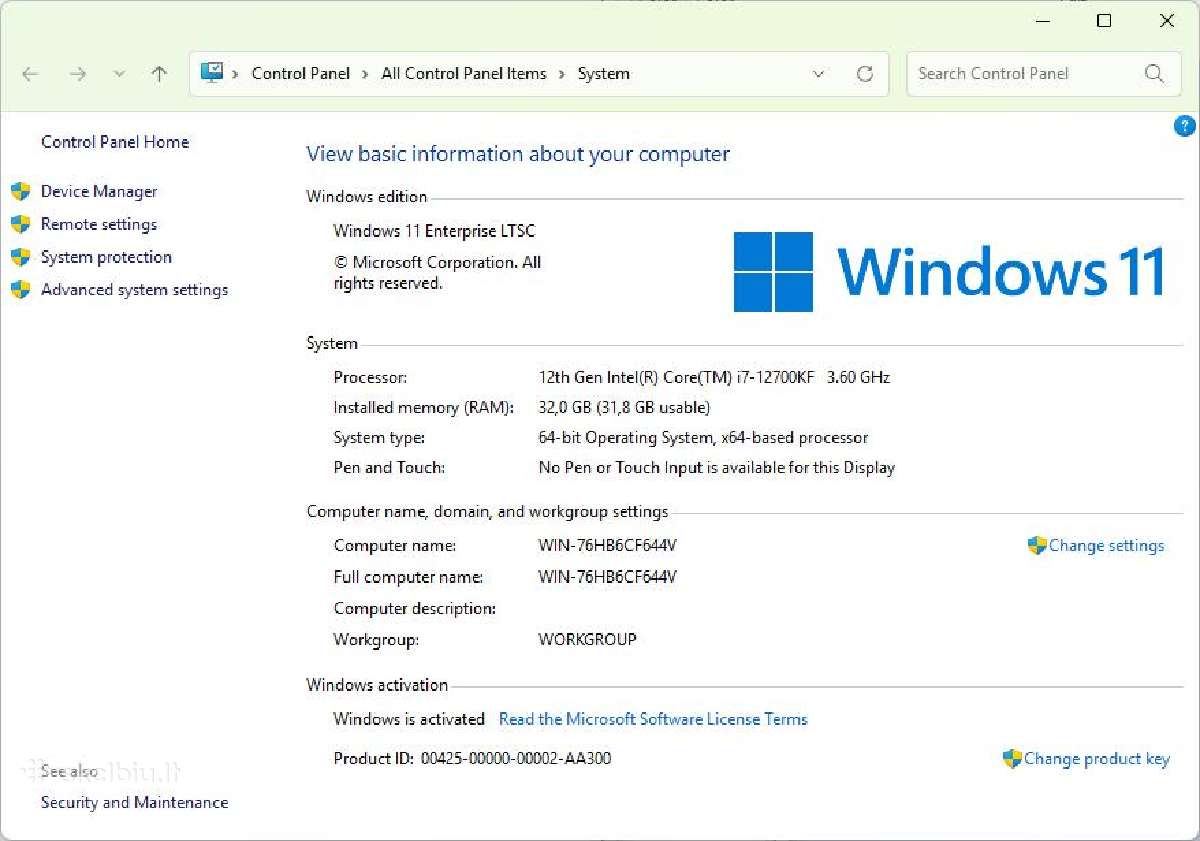Viewport: 1200px width, 841px height.
Task: Select All Control Panel Items breadcrumb
Action: click(464, 73)
